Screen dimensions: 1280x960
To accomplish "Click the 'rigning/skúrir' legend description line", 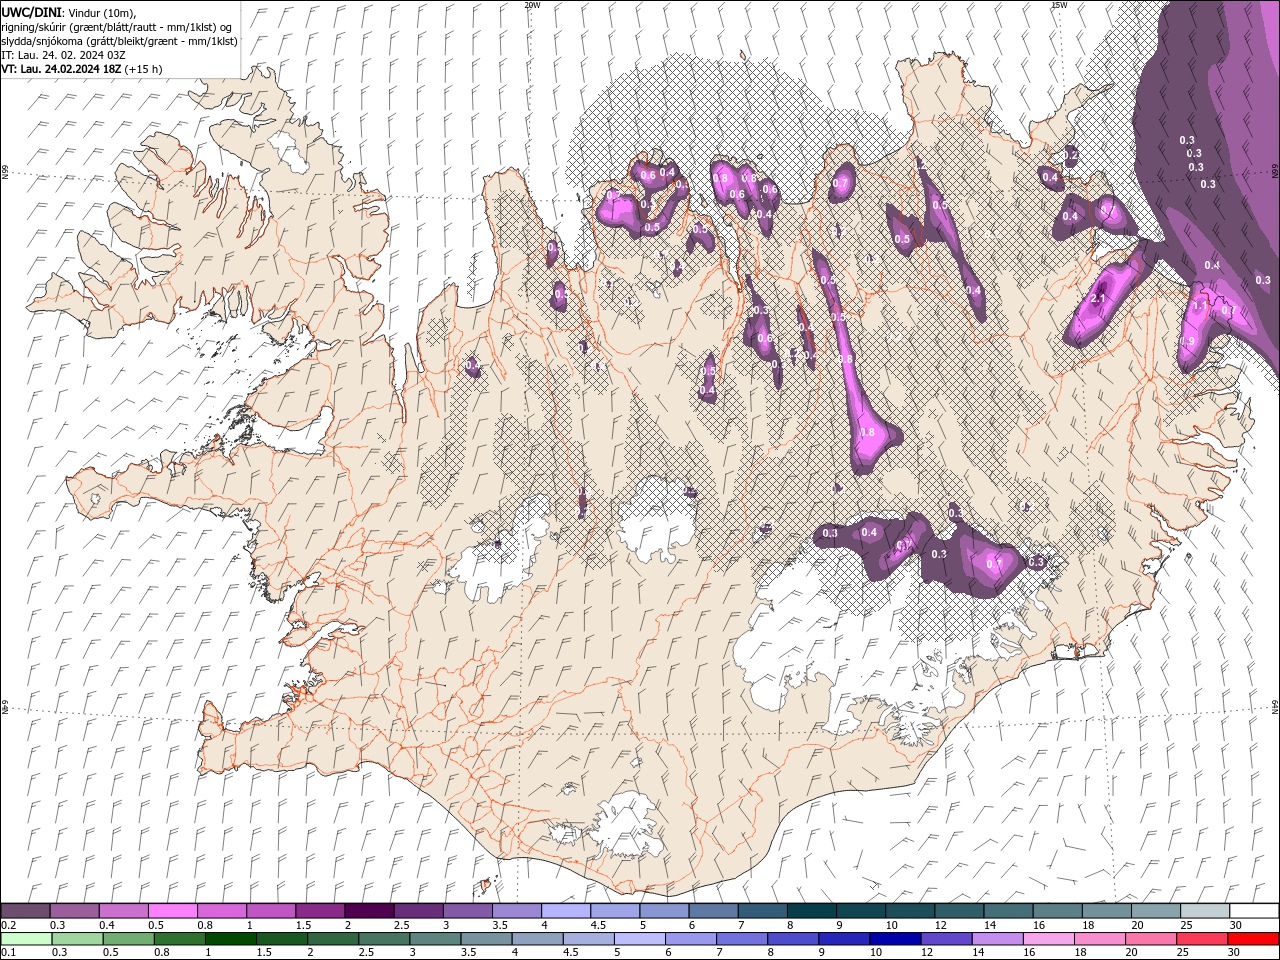I will 117,27.
